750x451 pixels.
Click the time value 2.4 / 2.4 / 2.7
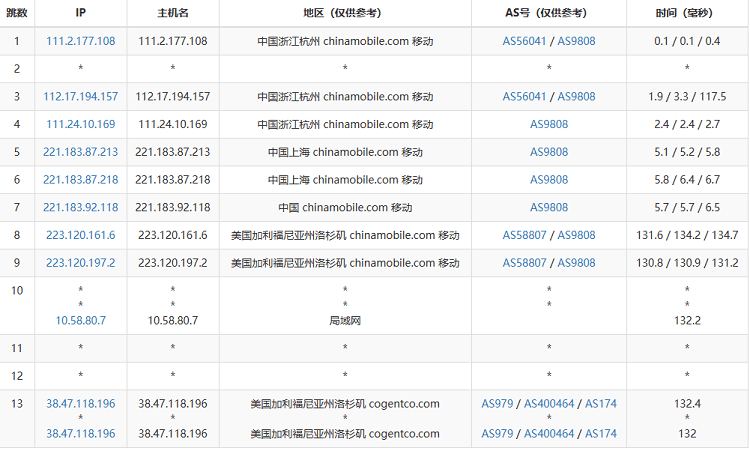[687, 124]
